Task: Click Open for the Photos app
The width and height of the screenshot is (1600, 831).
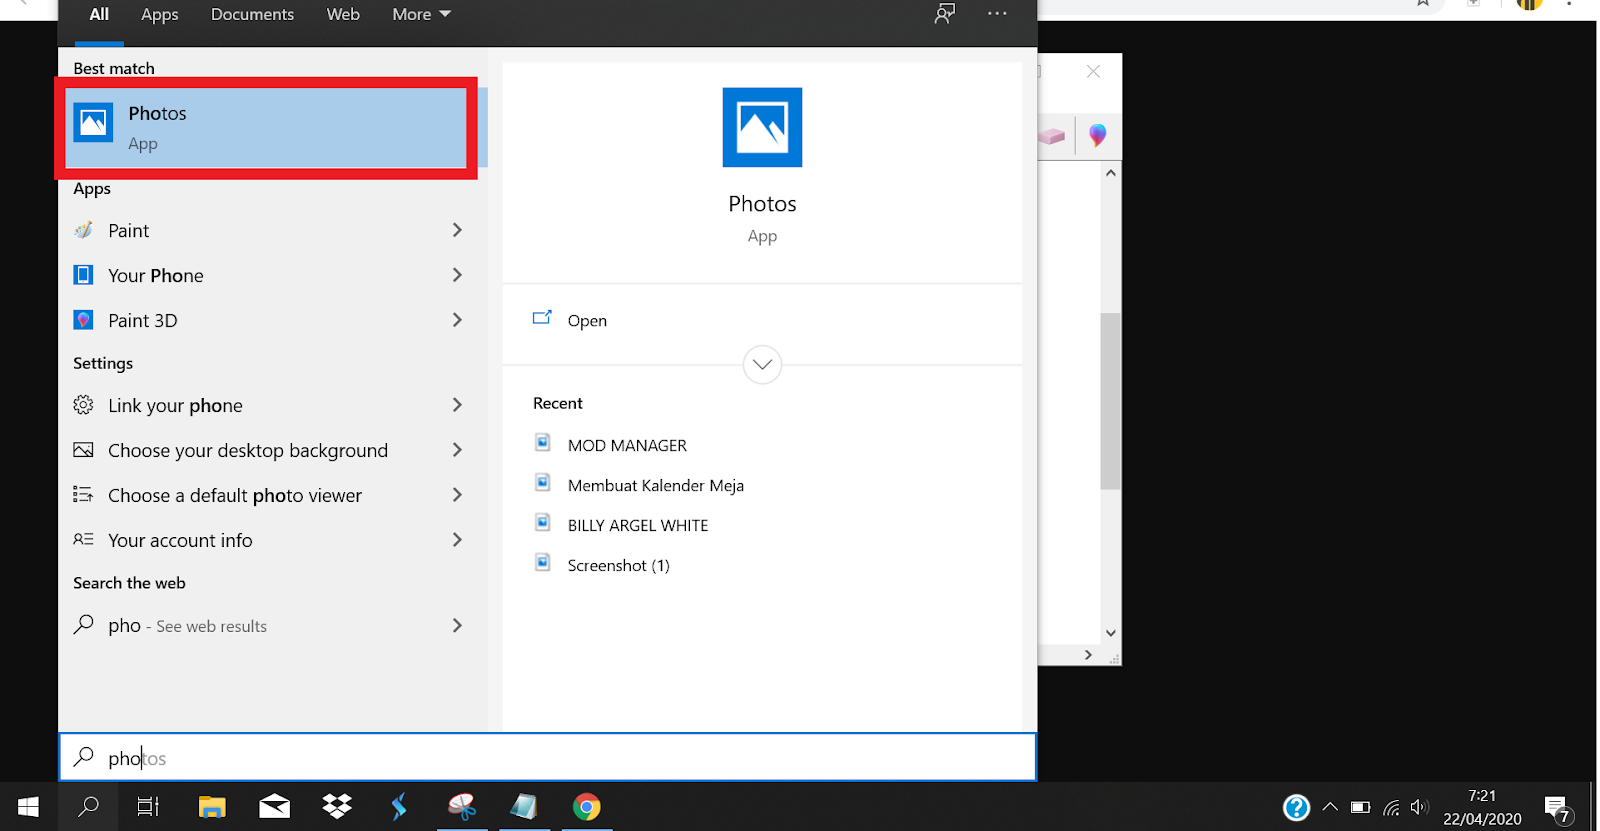Action: (x=587, y=320)
